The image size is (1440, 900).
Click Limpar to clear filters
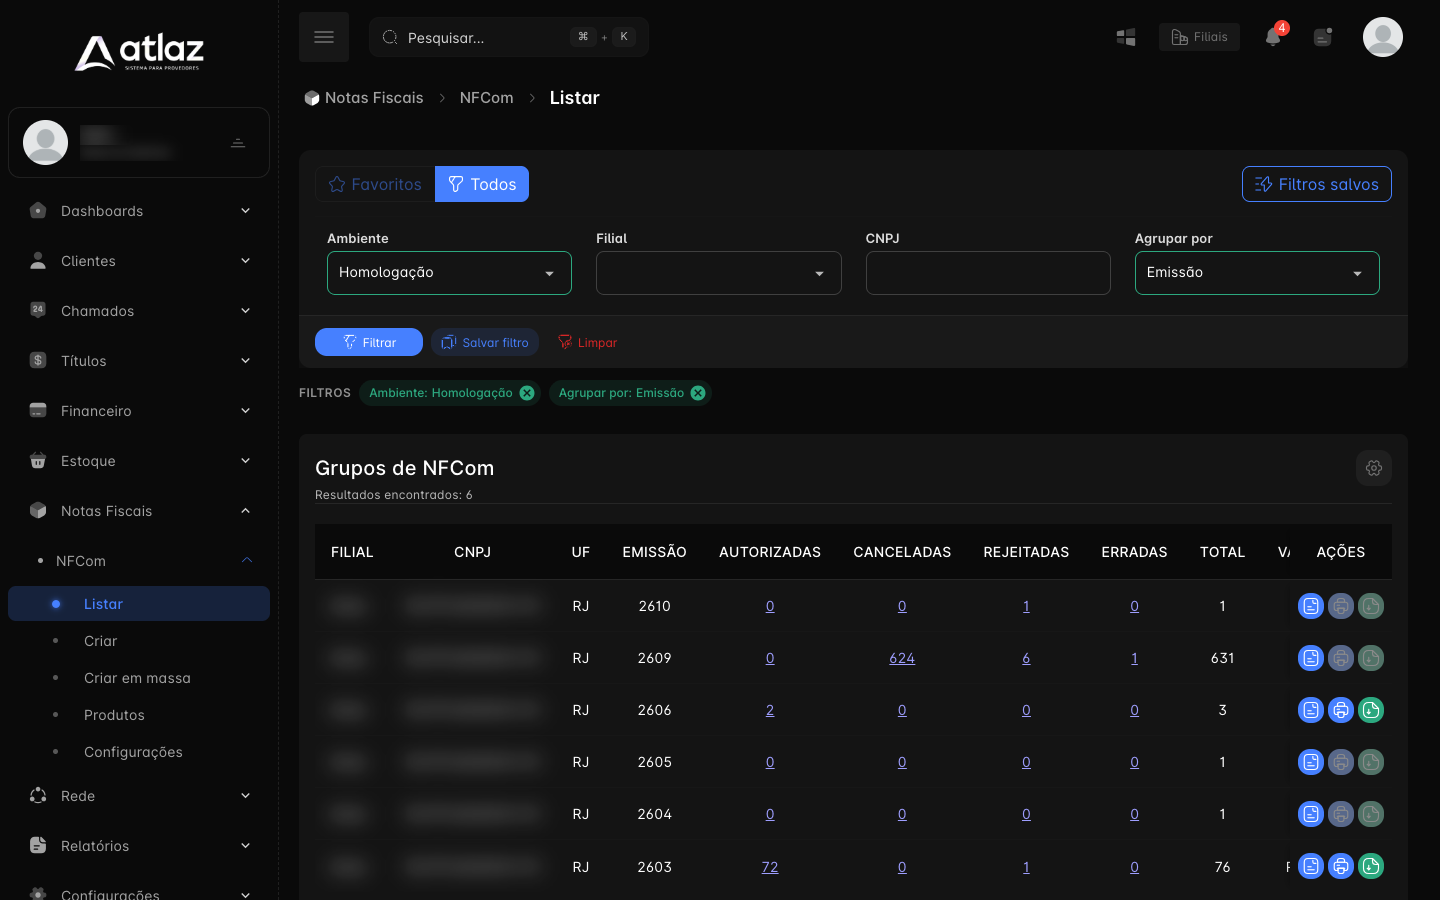[x=587, y=342]
